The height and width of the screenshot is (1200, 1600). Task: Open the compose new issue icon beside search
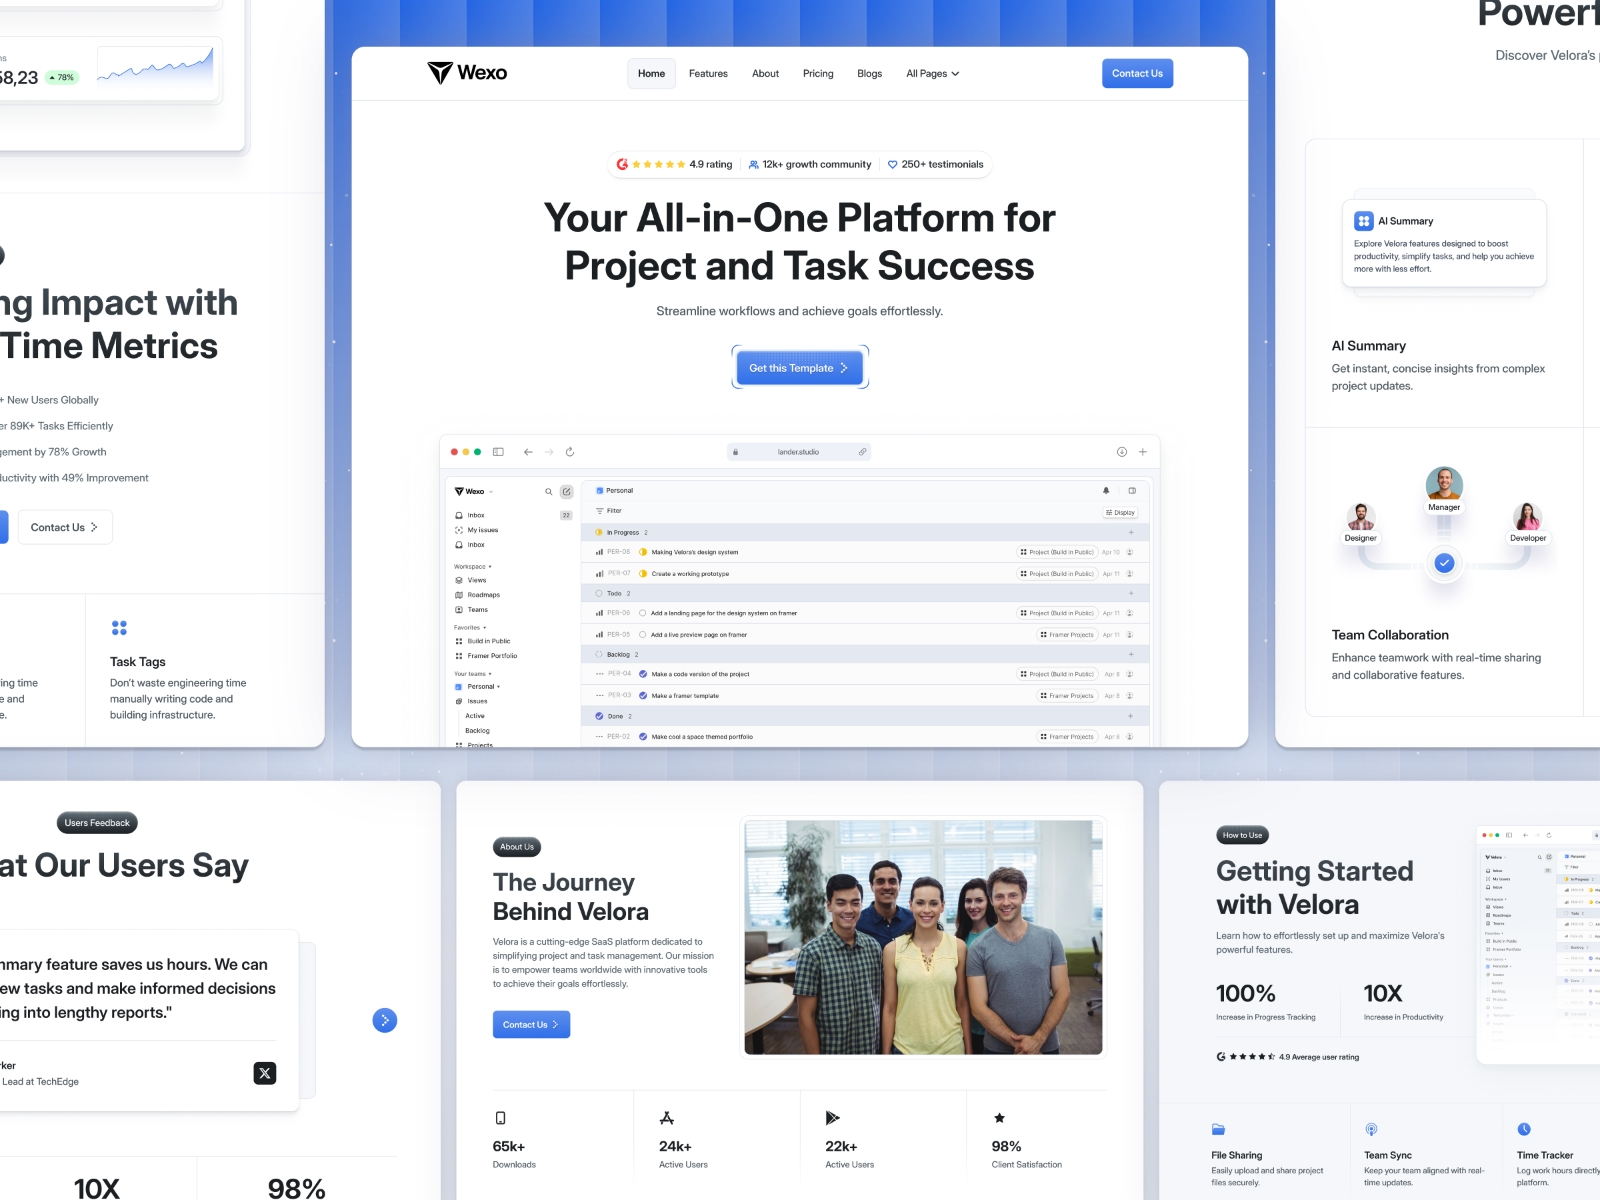click(567, 492)
